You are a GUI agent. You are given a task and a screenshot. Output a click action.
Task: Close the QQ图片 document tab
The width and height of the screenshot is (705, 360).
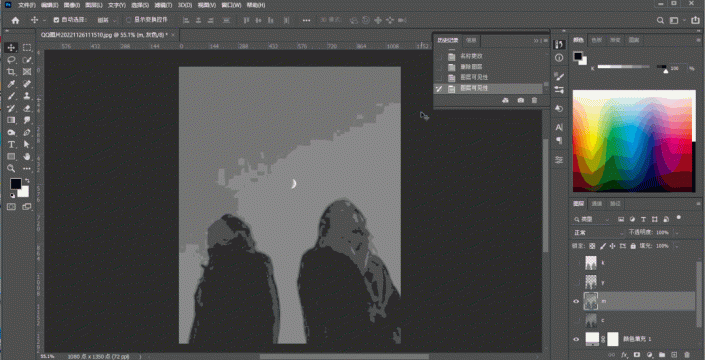coord(173,35)
